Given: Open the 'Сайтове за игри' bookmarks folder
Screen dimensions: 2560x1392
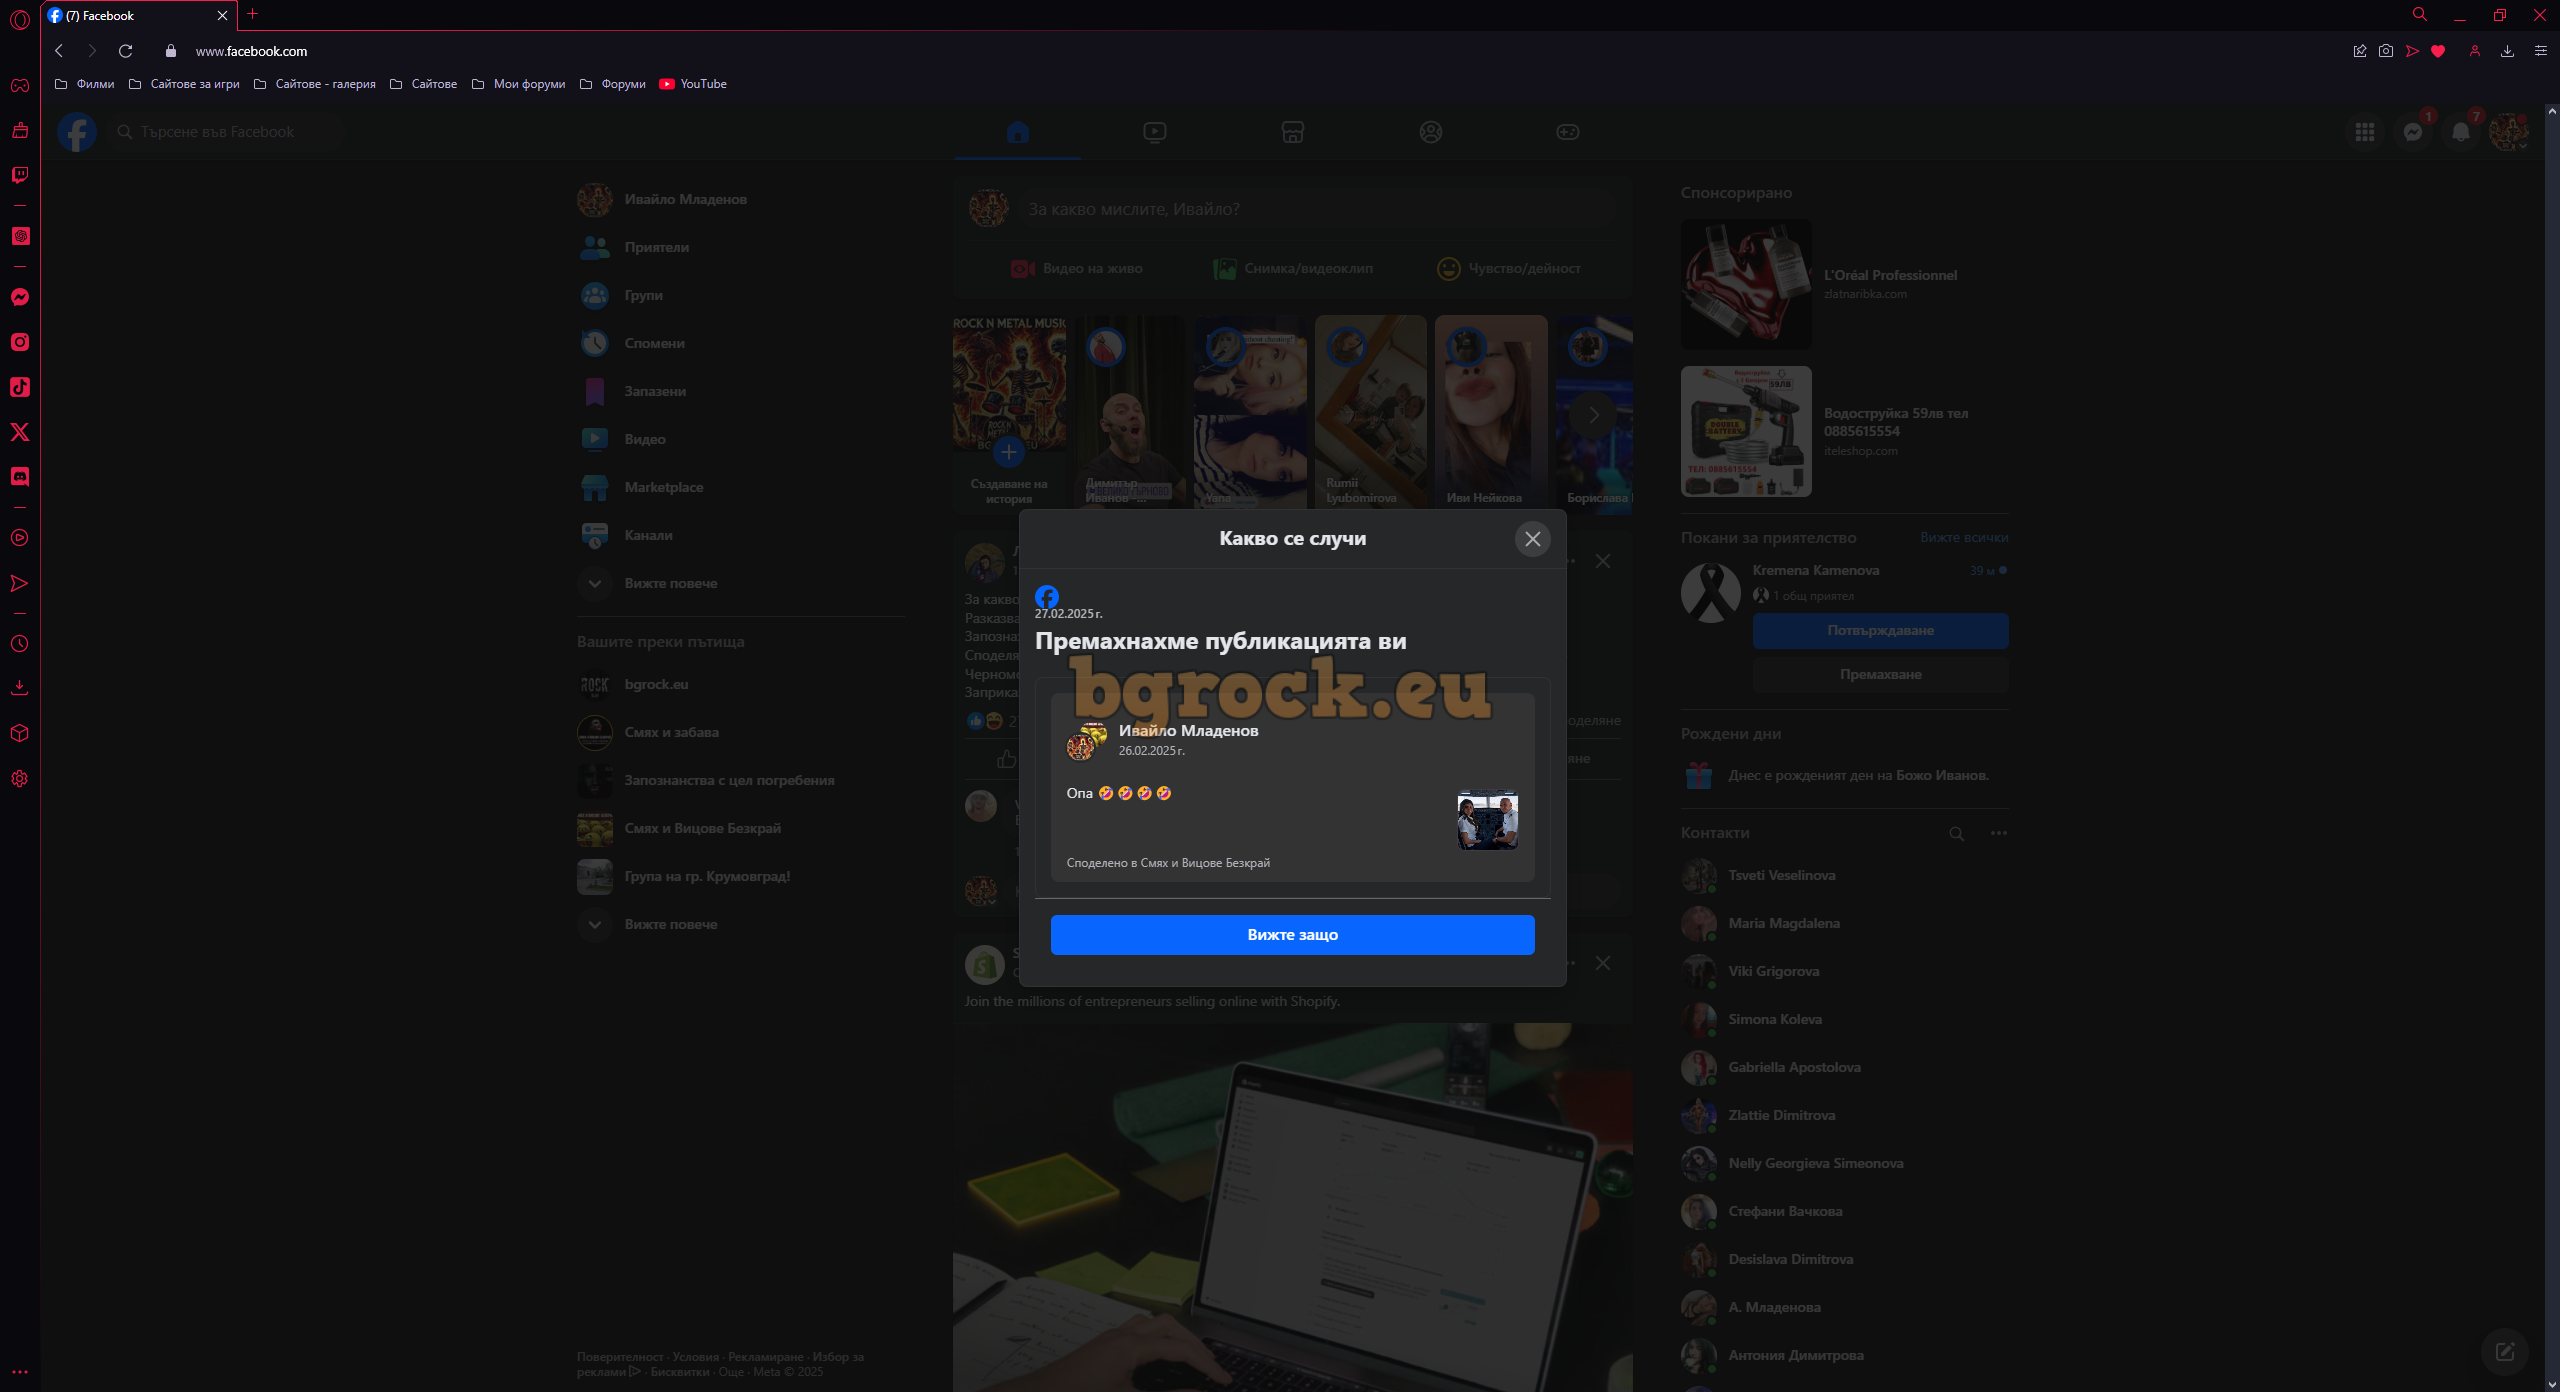Looking at the screenshot, I should pos(185,84).
